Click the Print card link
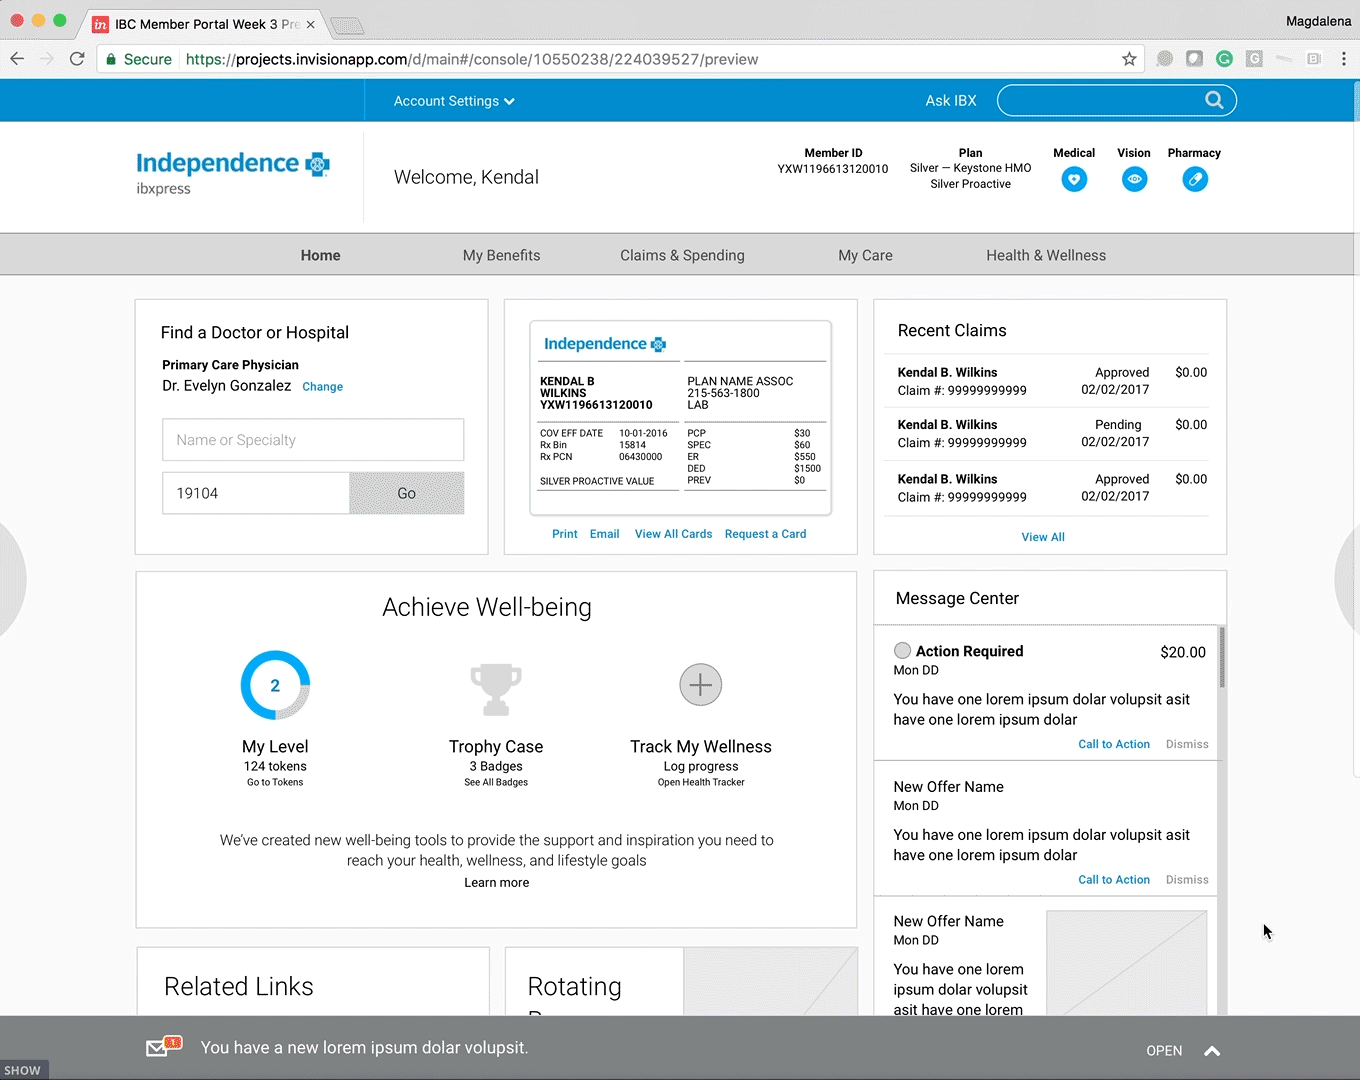Viewport: 1360px width, 1080px height. (564, 534)
